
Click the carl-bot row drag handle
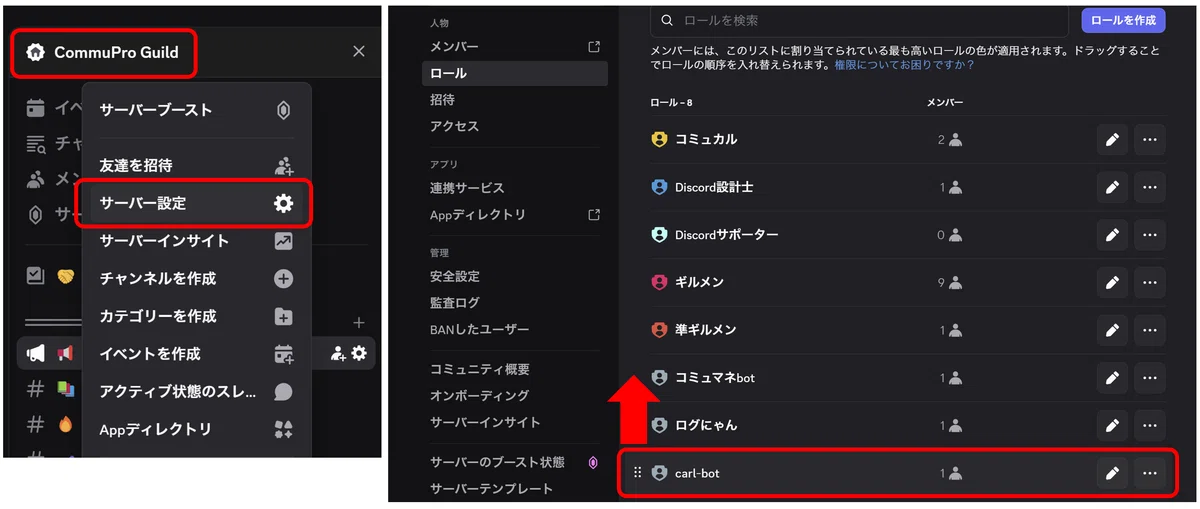click(638, 473)
